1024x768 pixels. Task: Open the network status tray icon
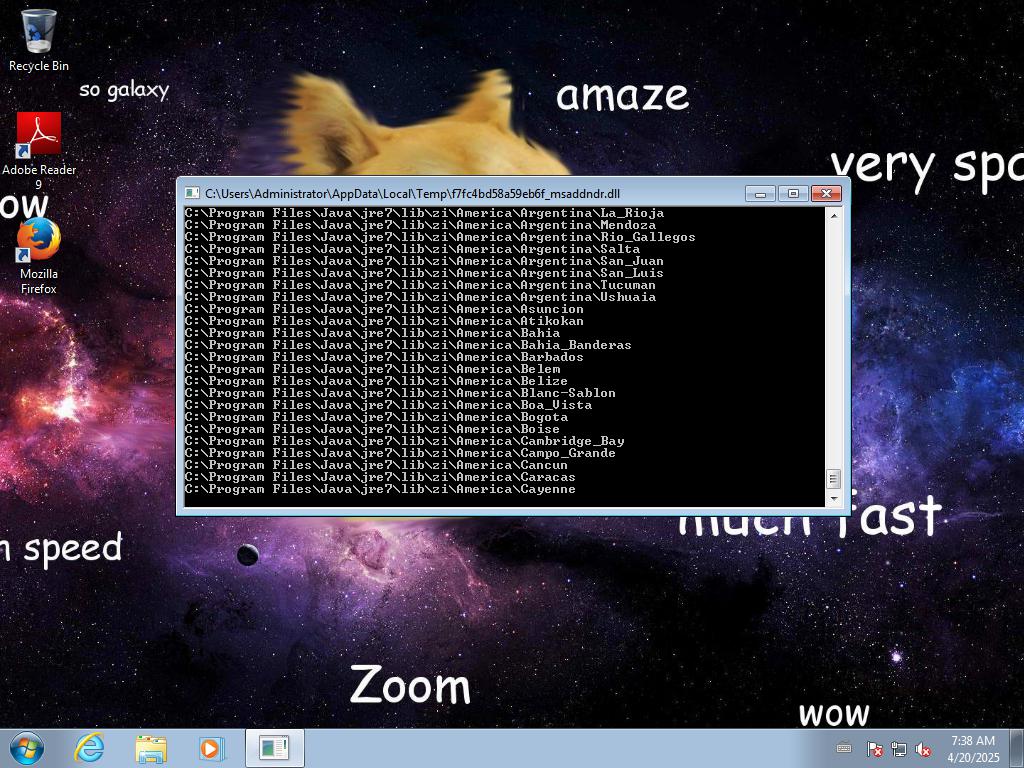[x=899, y=749]
